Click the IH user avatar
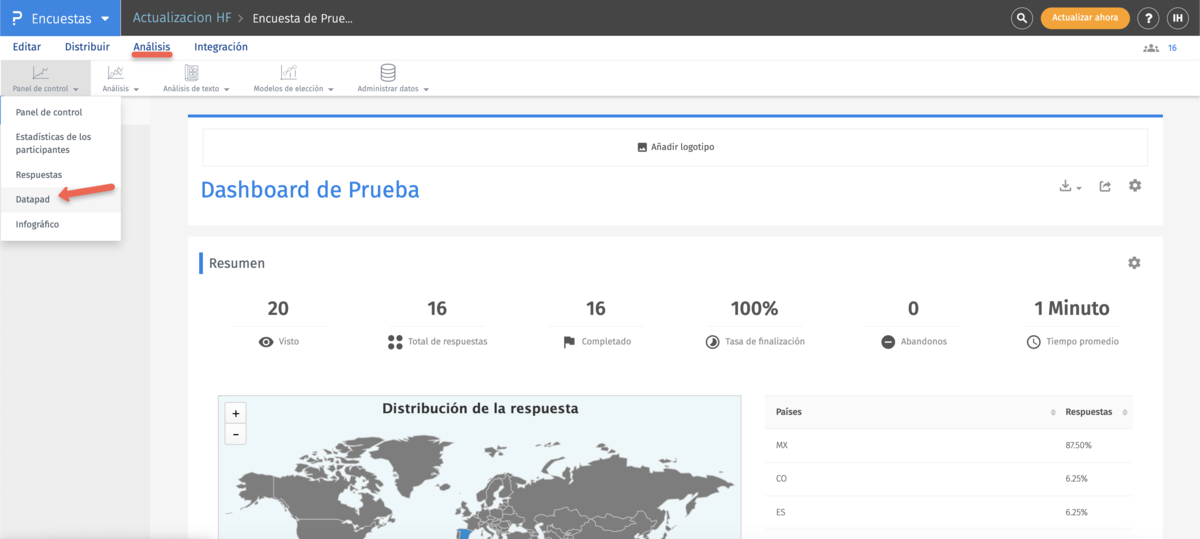The image size is (1200, 539). (1177, 18)
